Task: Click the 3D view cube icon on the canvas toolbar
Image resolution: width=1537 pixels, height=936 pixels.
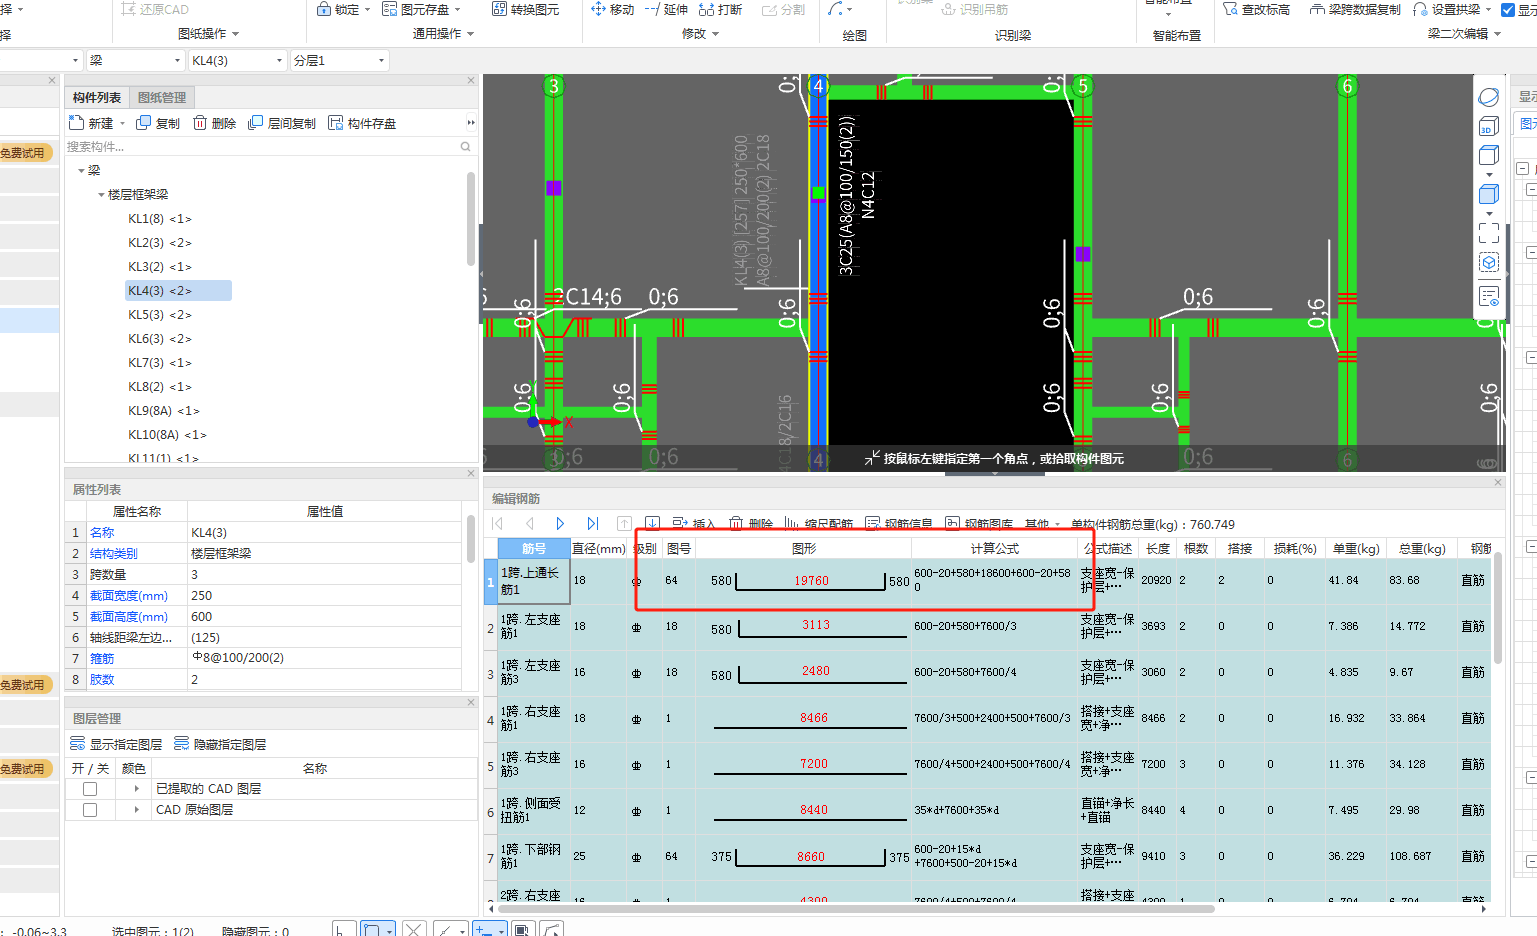Action: pos(1488,126)
